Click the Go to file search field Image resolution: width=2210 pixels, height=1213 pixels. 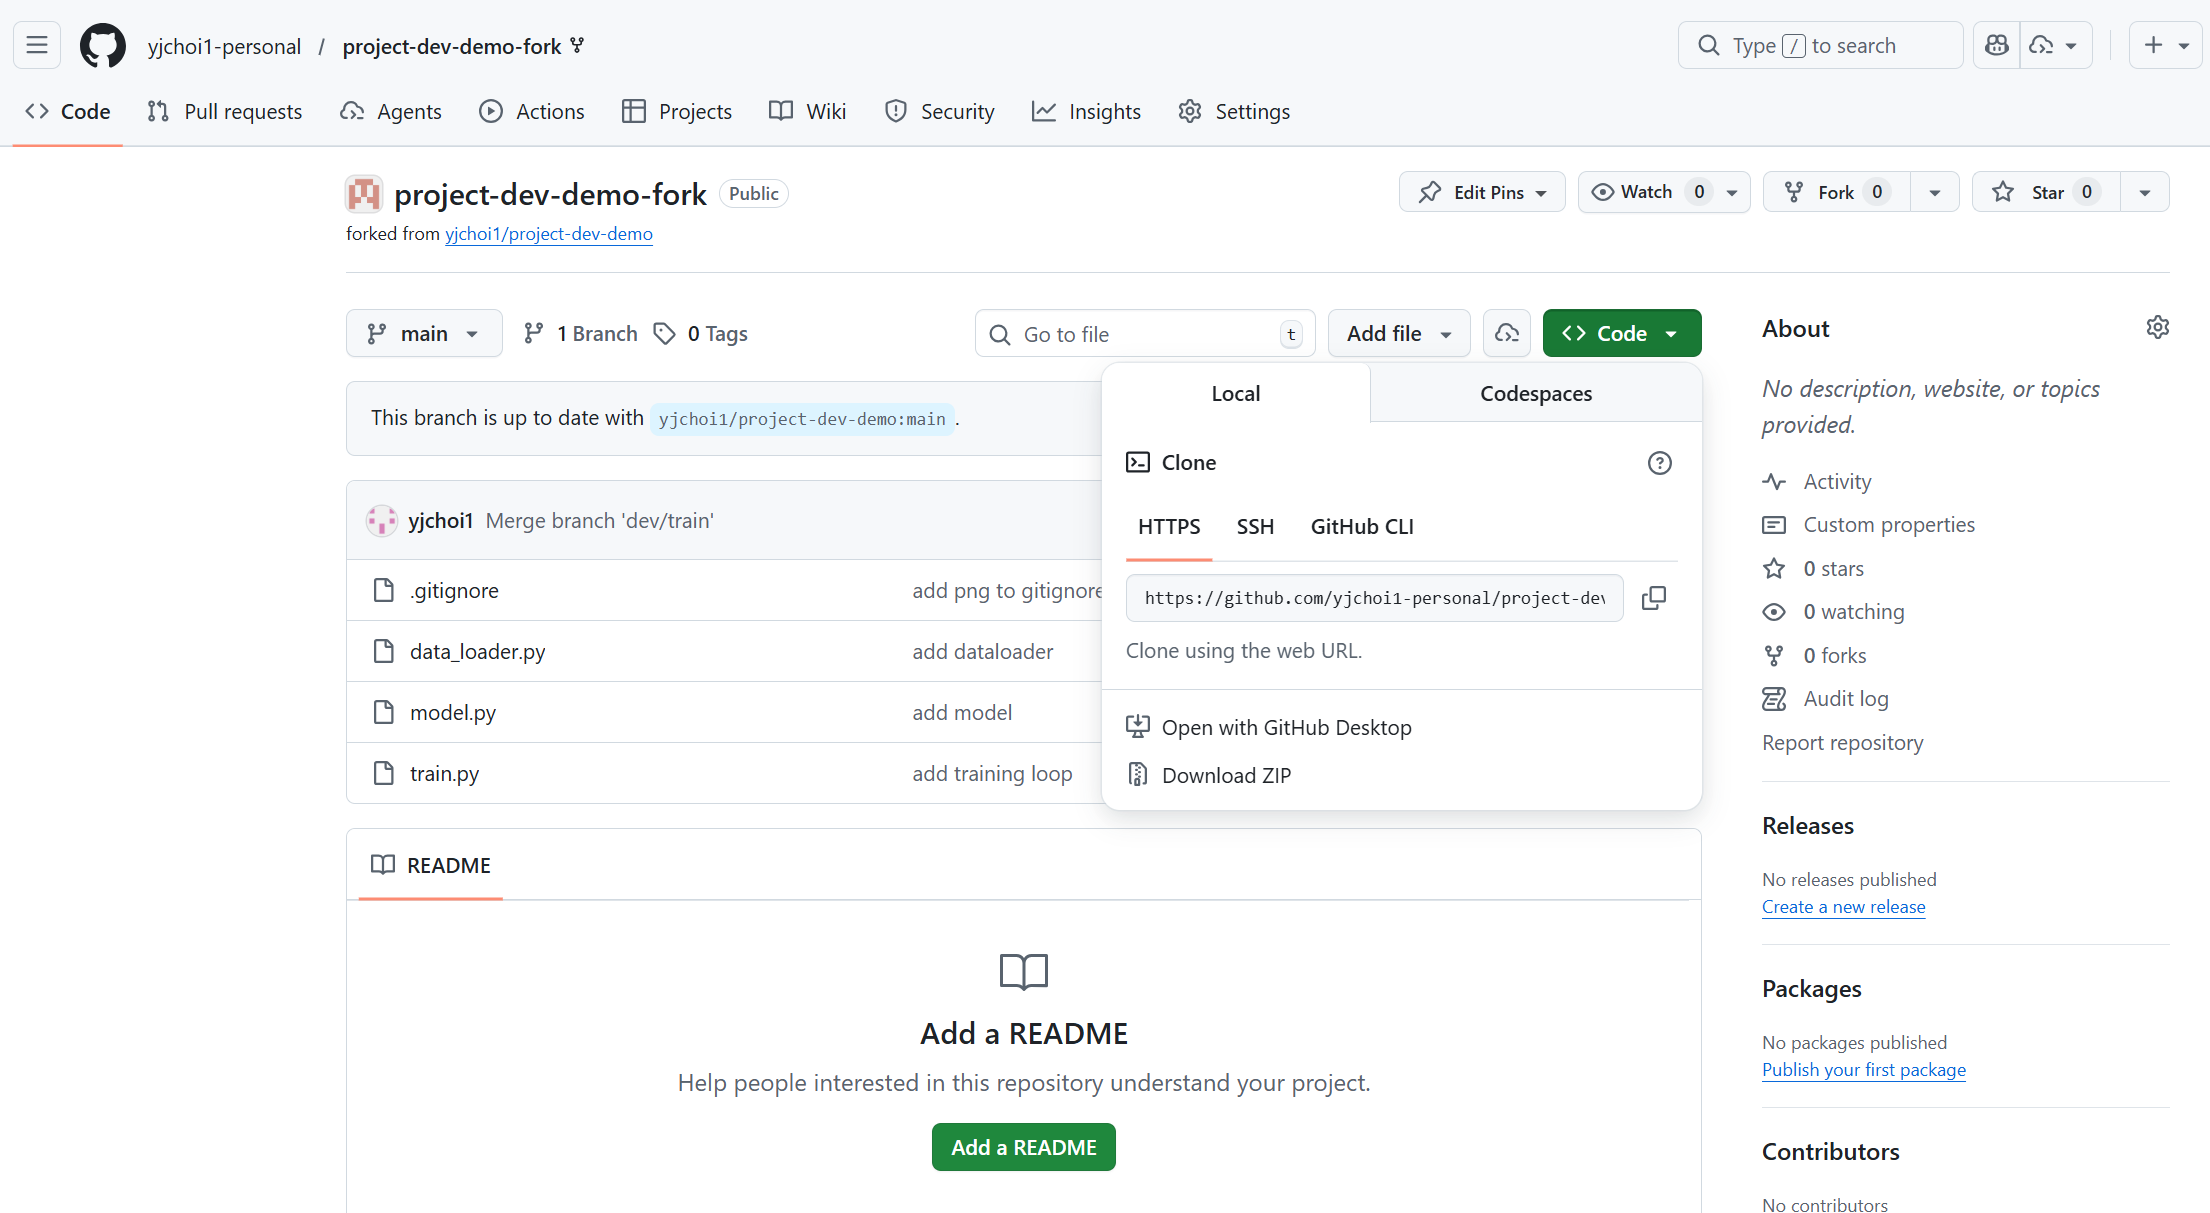(1144, 334)
